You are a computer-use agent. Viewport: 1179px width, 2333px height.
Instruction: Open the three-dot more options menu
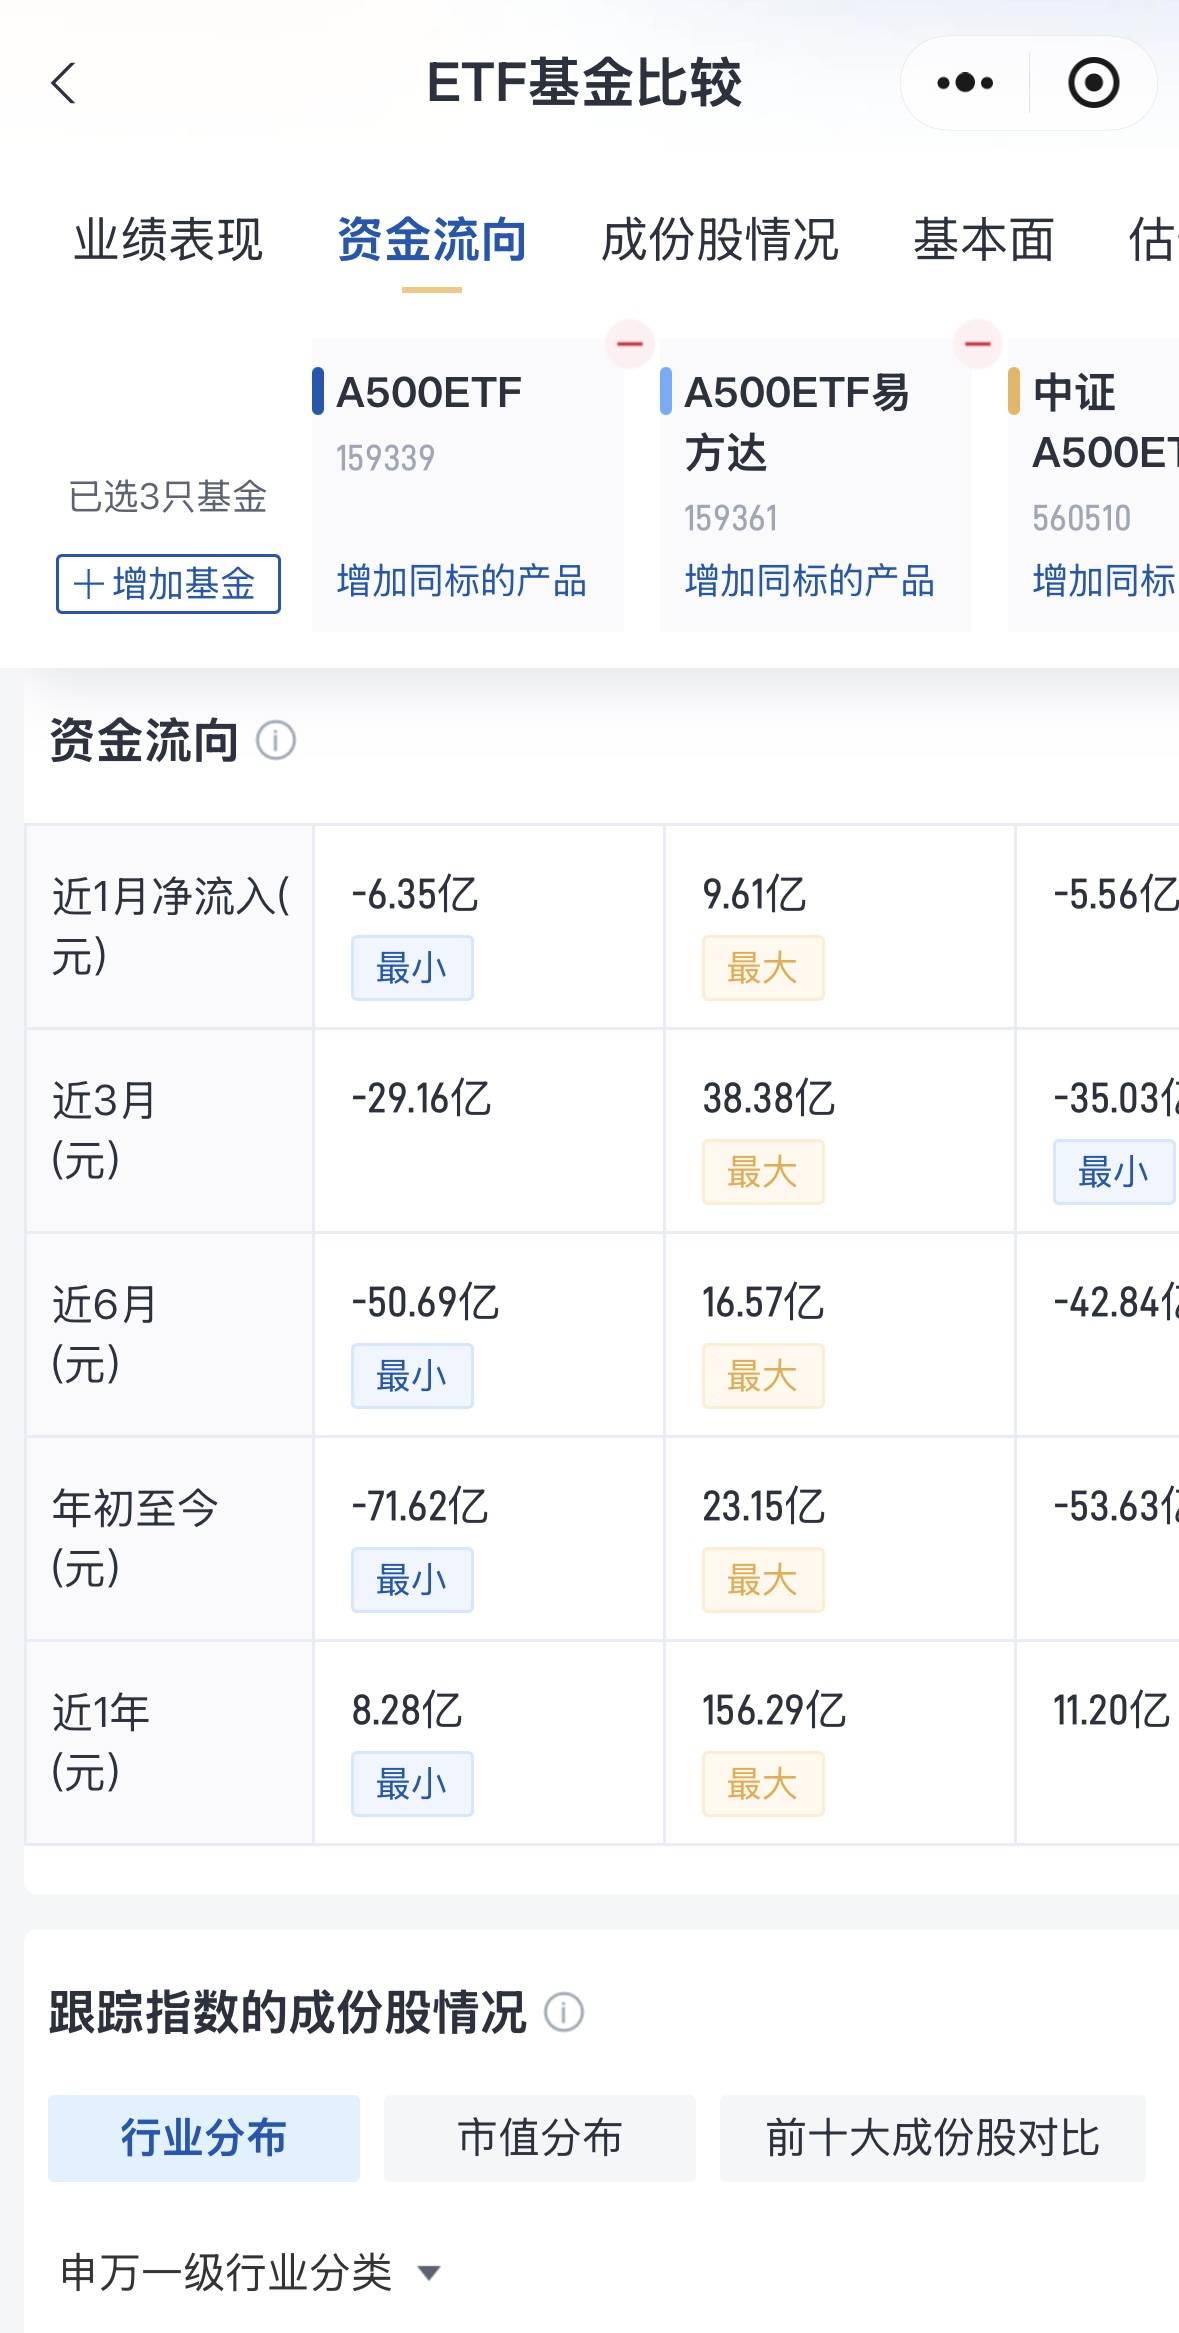(x=965, y=83)
